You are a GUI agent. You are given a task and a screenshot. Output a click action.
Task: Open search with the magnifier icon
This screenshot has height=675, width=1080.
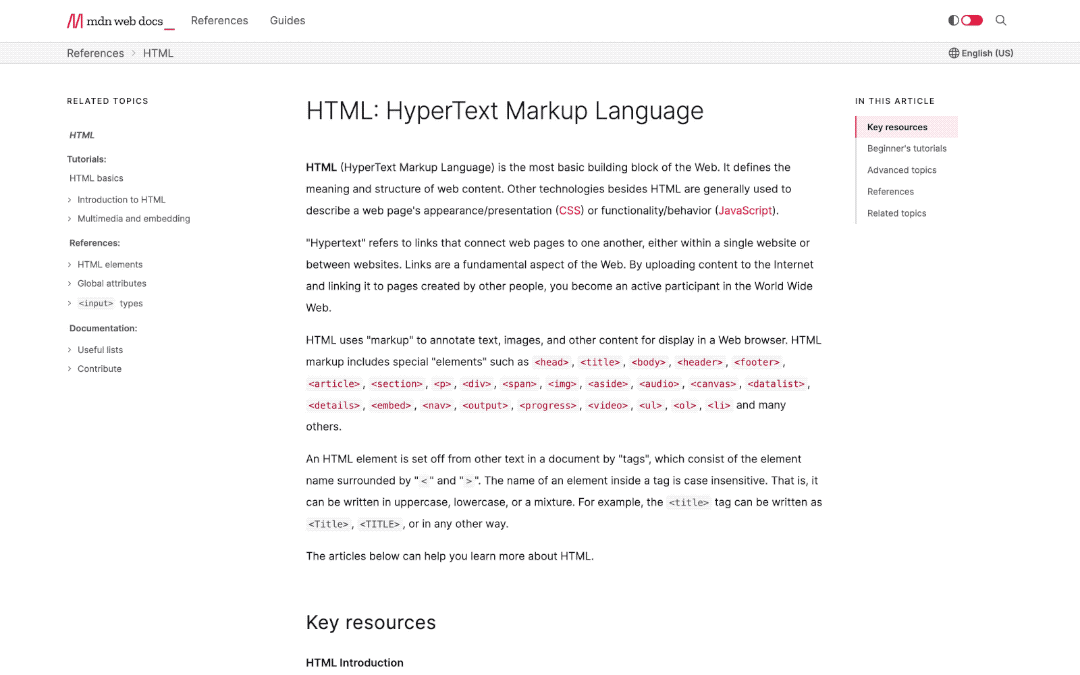(x=1001, y=20)
